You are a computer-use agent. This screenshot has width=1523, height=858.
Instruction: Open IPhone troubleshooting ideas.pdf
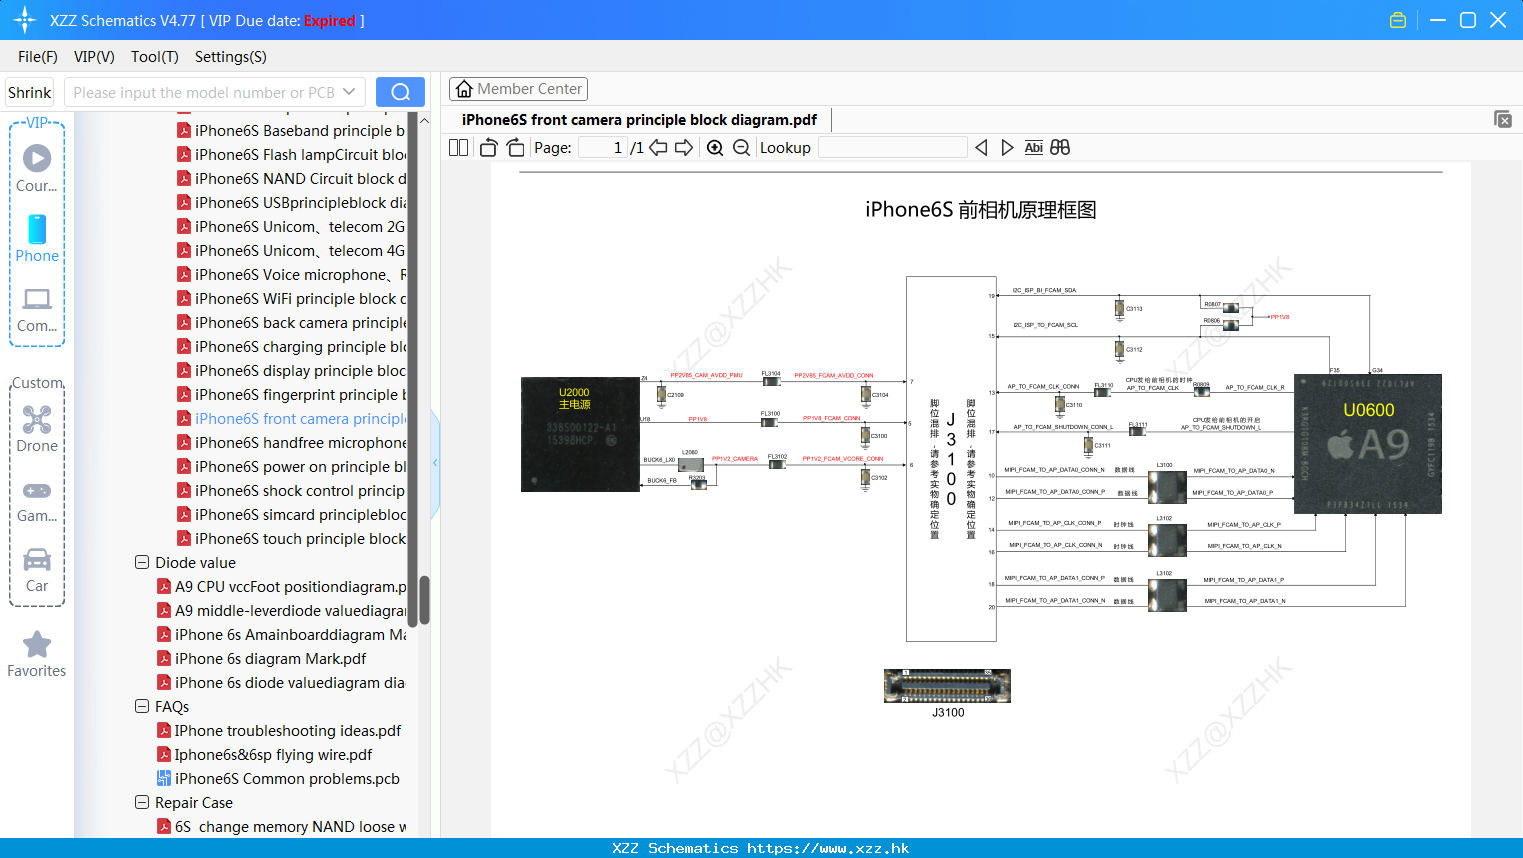point(279,730)
